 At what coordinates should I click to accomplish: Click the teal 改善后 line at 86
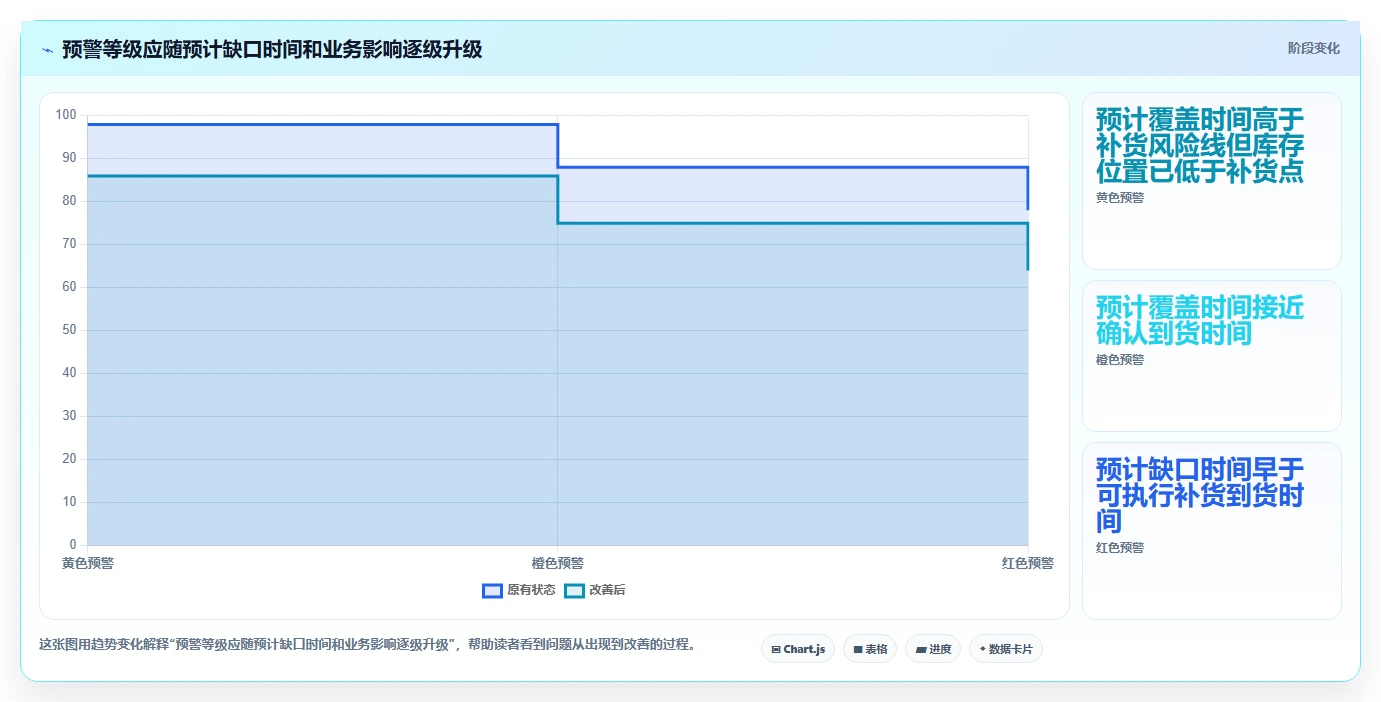tap(322, 176)
